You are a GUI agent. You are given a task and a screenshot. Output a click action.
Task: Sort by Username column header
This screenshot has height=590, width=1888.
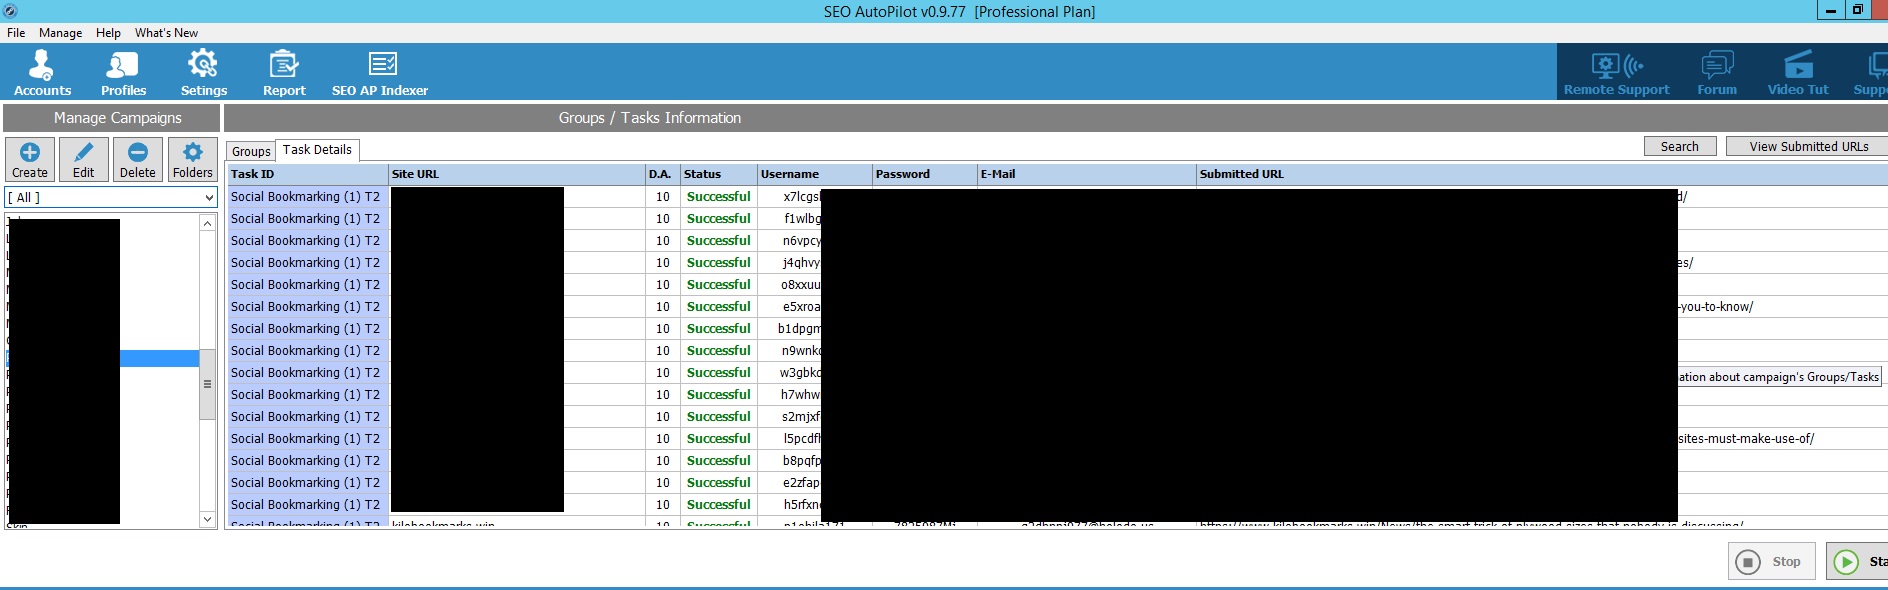tap(814, 174)
